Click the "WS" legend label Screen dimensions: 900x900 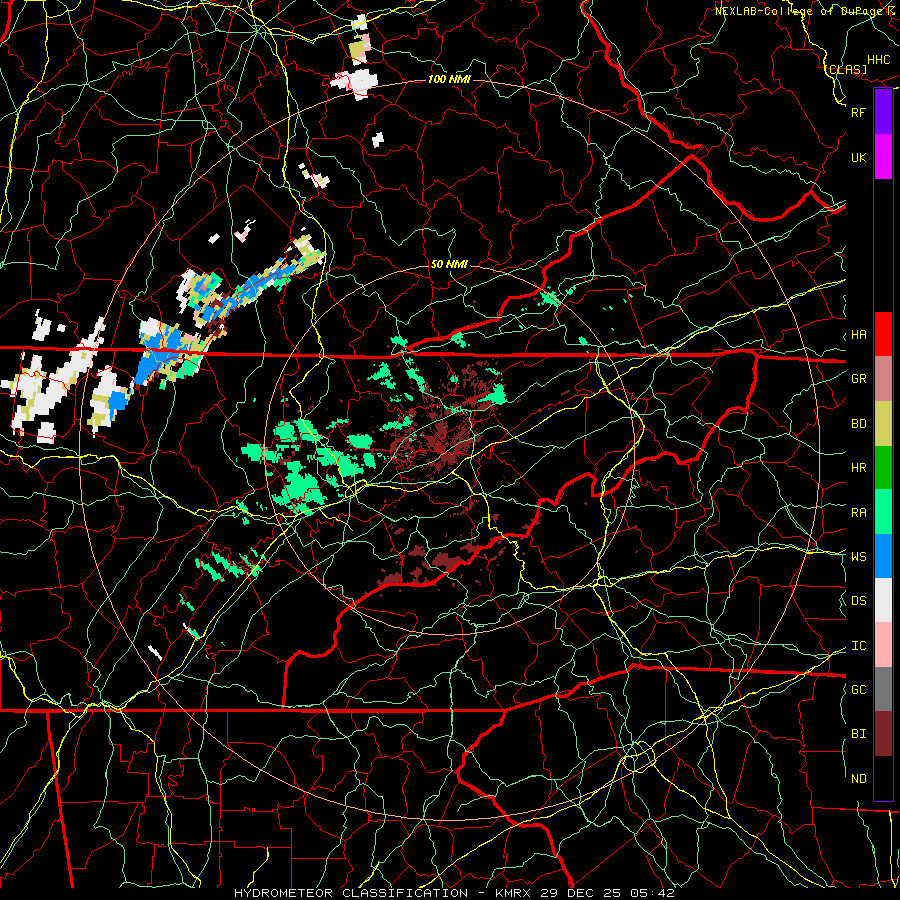coord(858,556)
